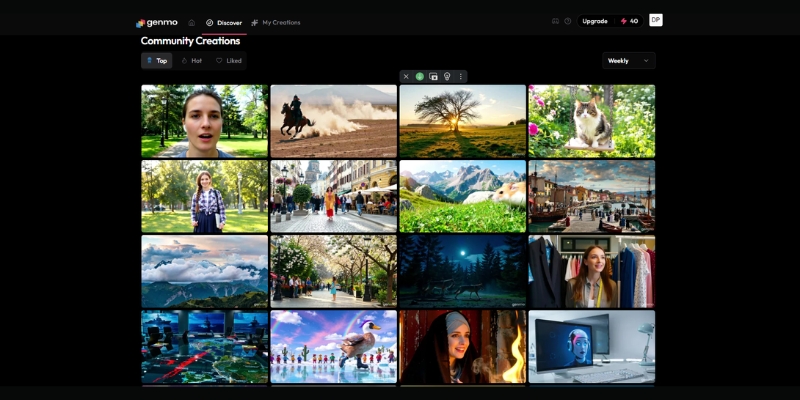This screenshot has height=400, width=800.
Task: Open the Discord icon in header
Action: pos(555,21)
